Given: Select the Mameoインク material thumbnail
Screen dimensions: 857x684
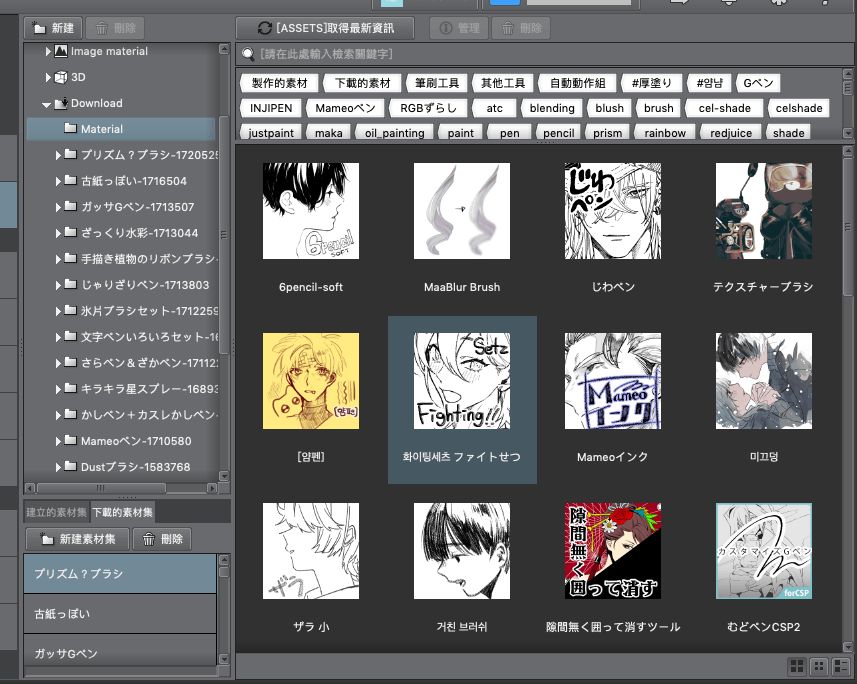Looking at the screenshot, I should [x=613, y=380].
